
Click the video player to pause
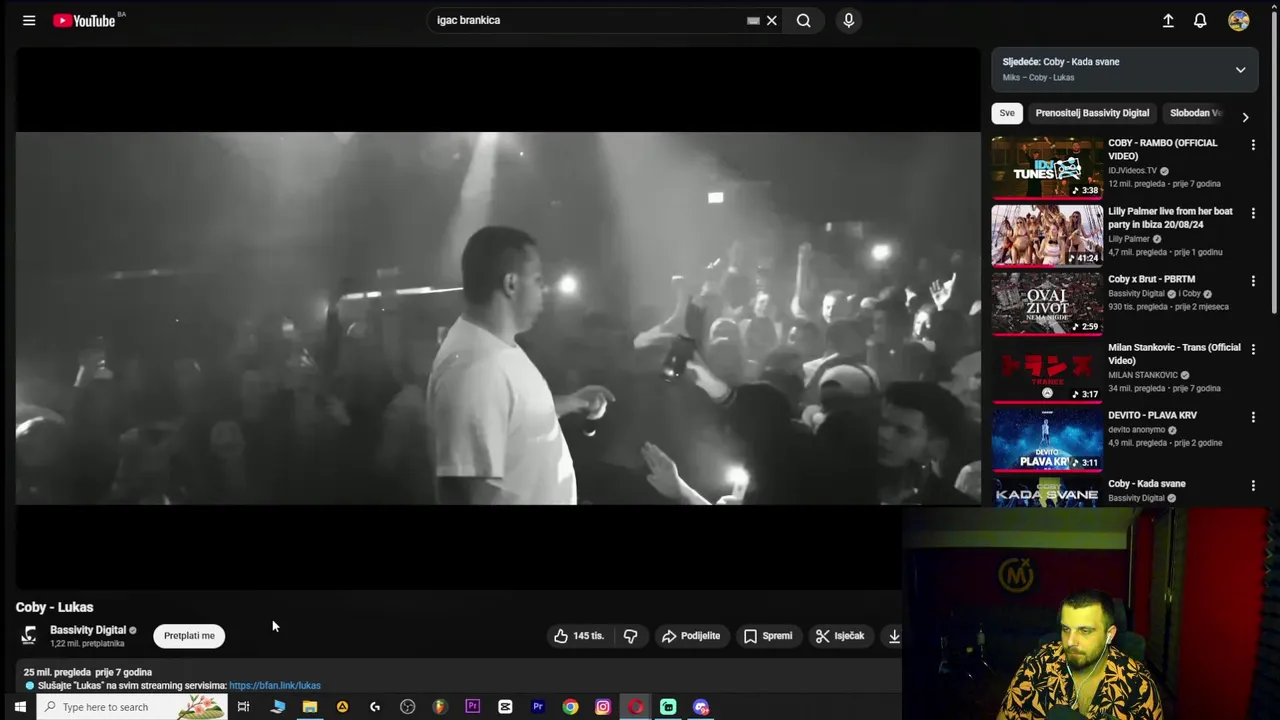498,318
